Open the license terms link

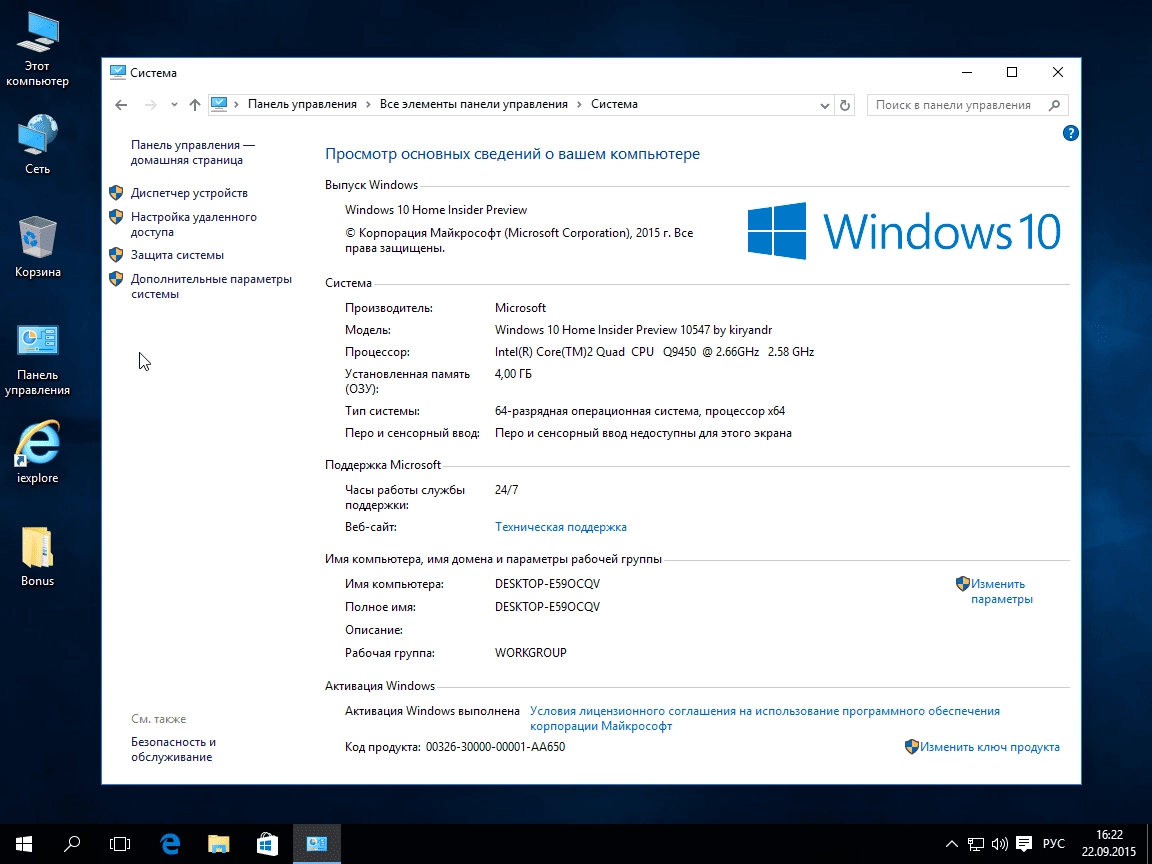(765, 719)
